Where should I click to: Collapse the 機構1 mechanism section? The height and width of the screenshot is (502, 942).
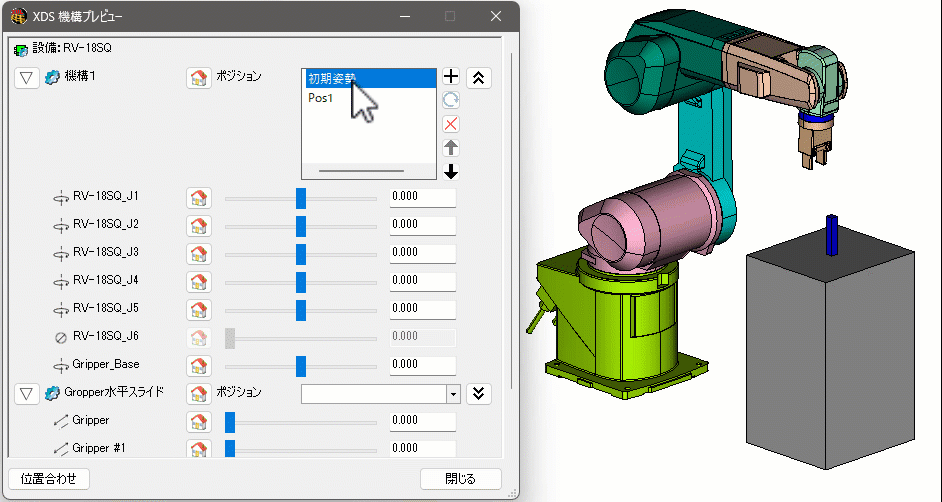tap(28, 77)
